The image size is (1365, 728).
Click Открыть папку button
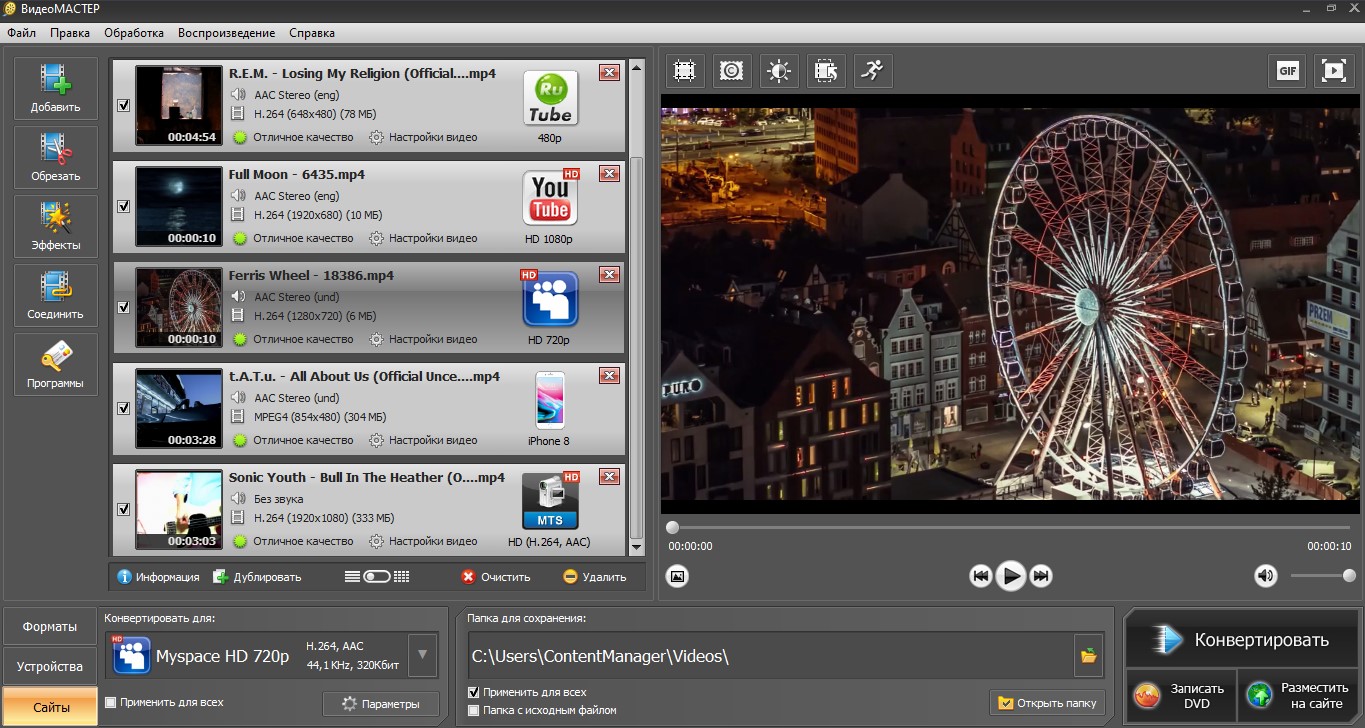1047,703
